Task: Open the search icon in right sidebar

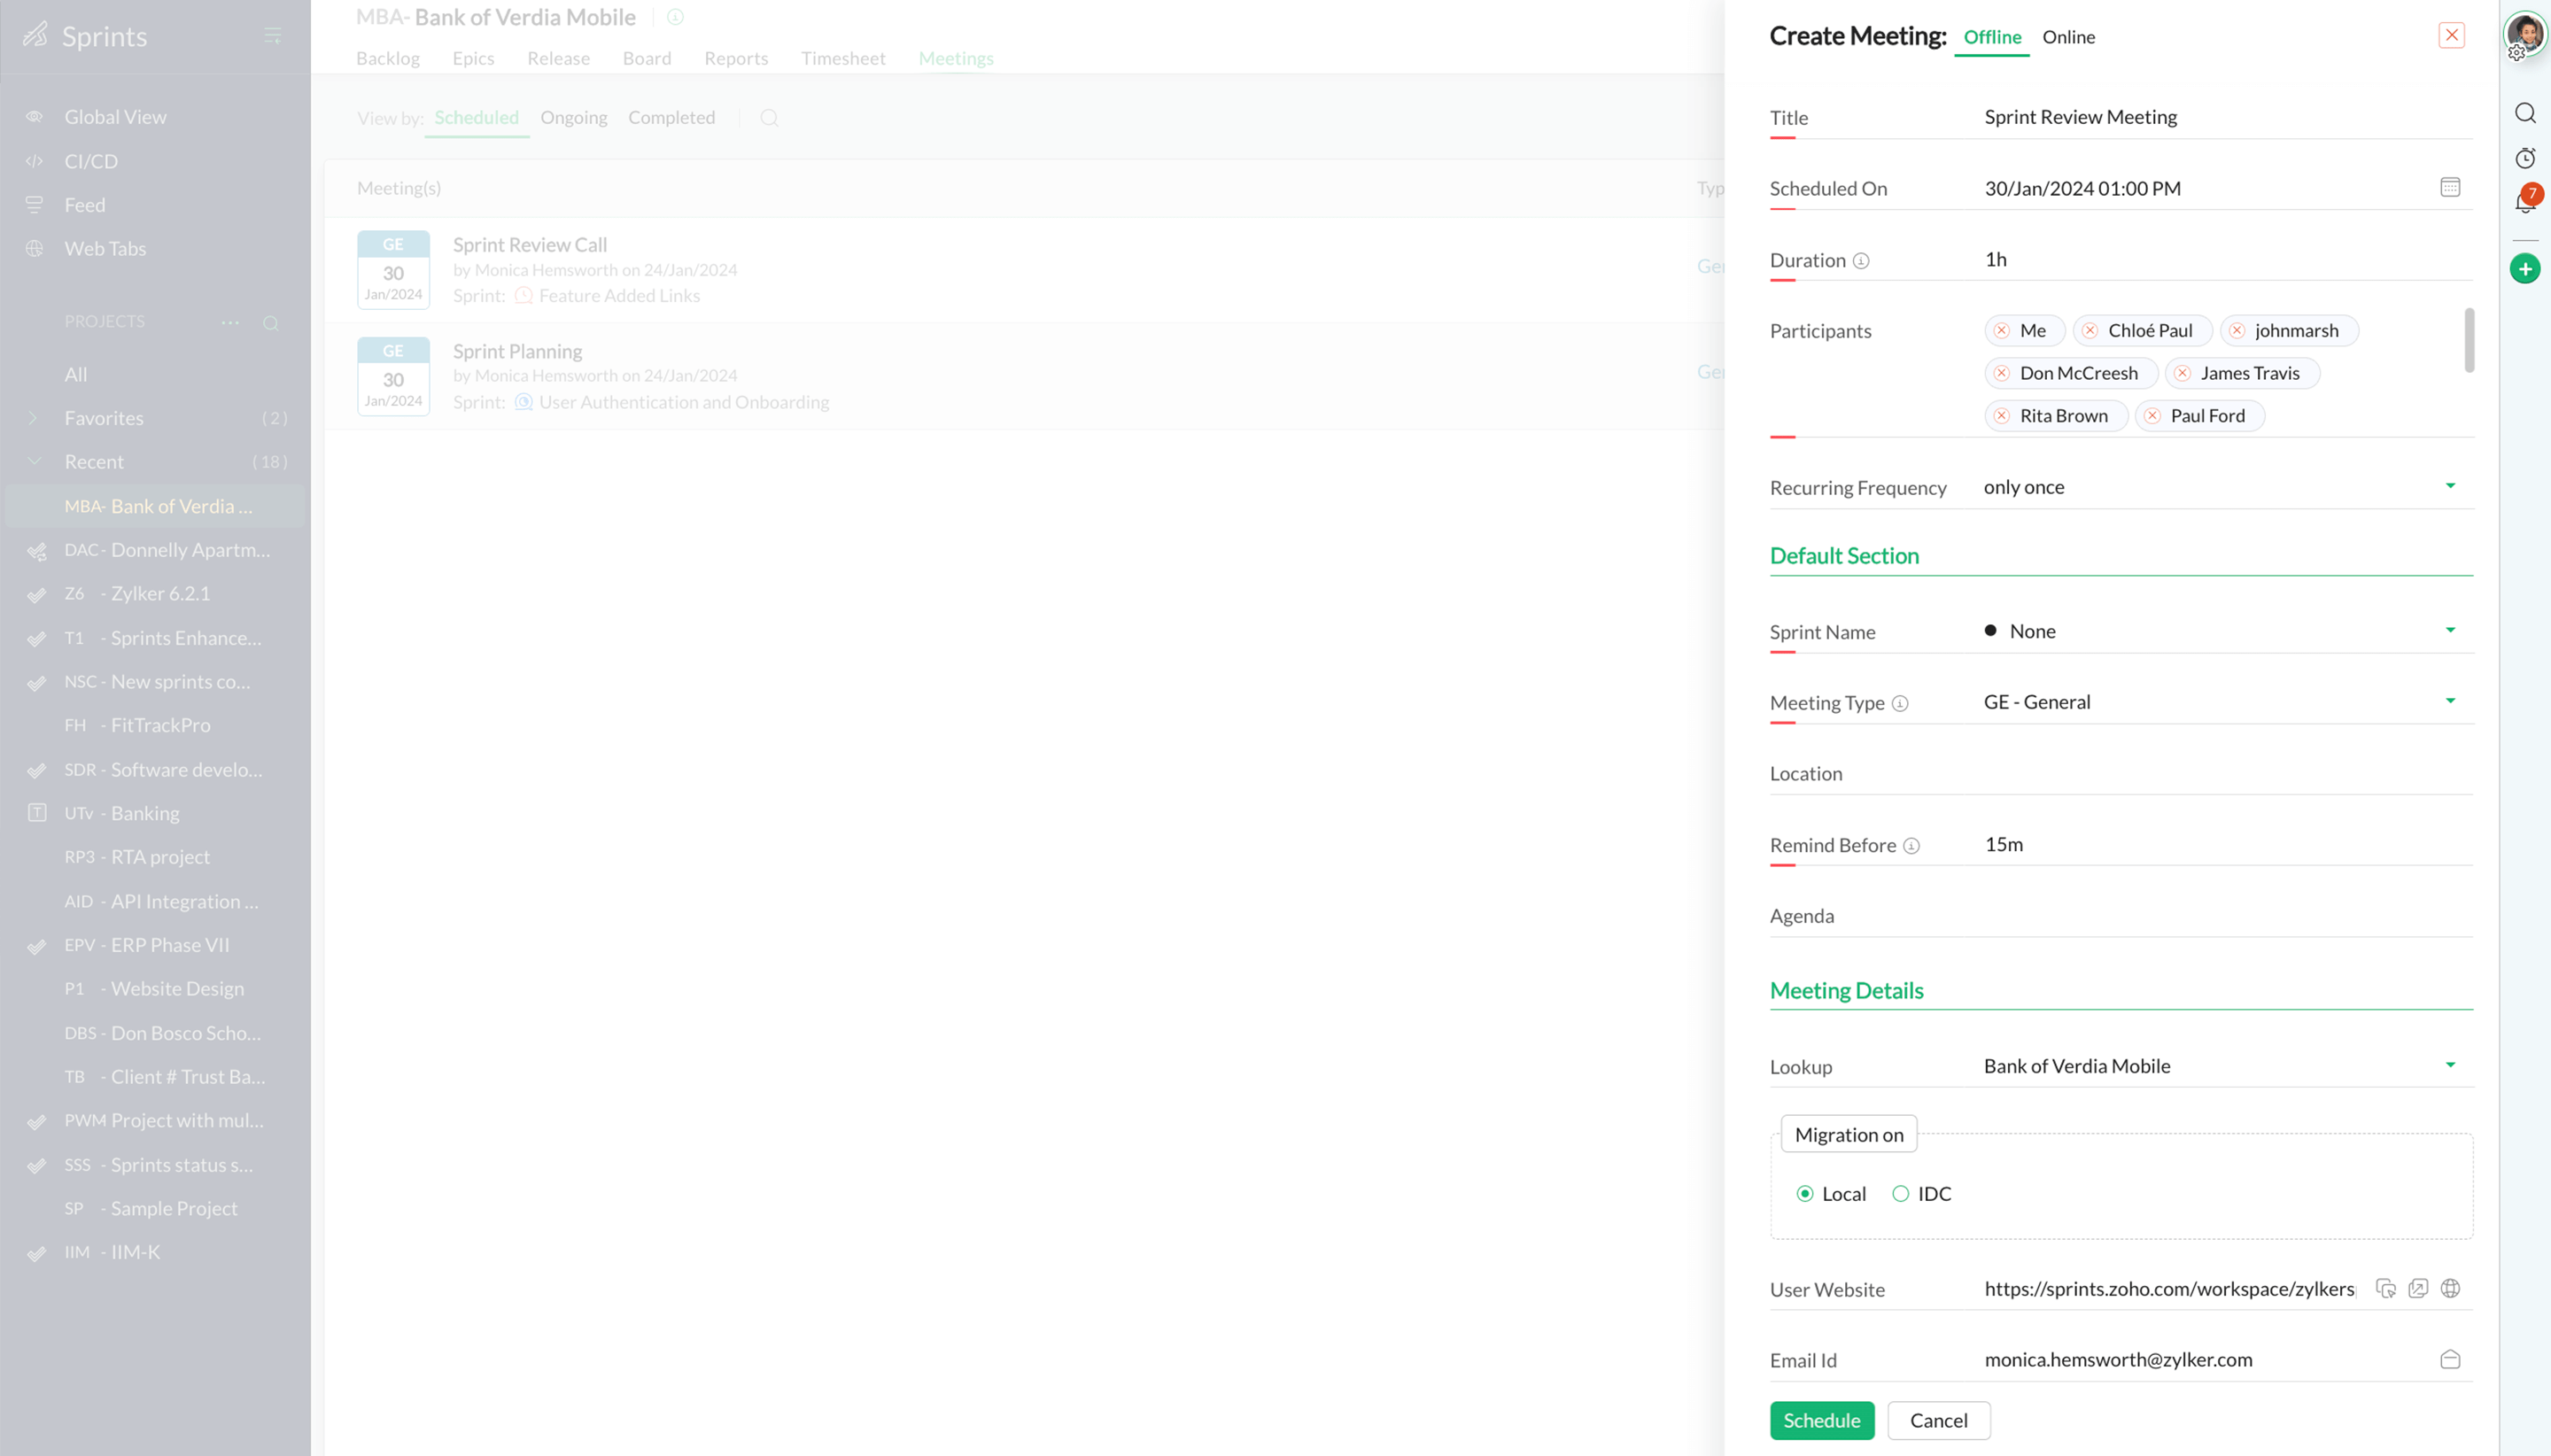Action: pyautogui.click(x=2524, y=112)
